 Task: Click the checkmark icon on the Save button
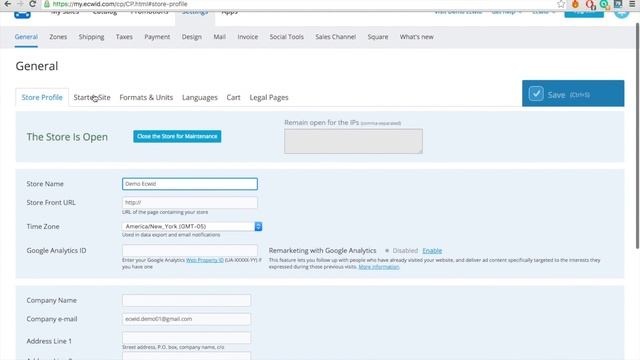(x=536, y=93)
